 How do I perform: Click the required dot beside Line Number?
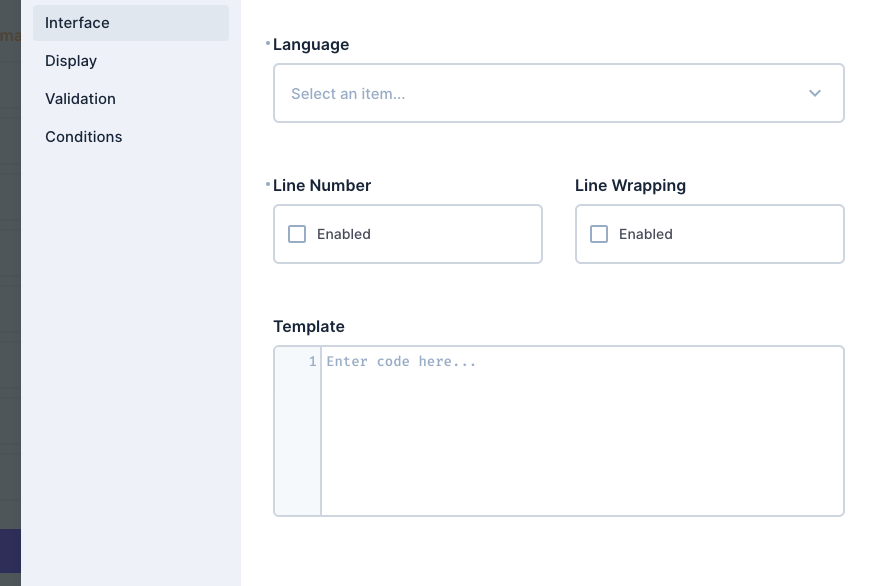pos(267,185)
